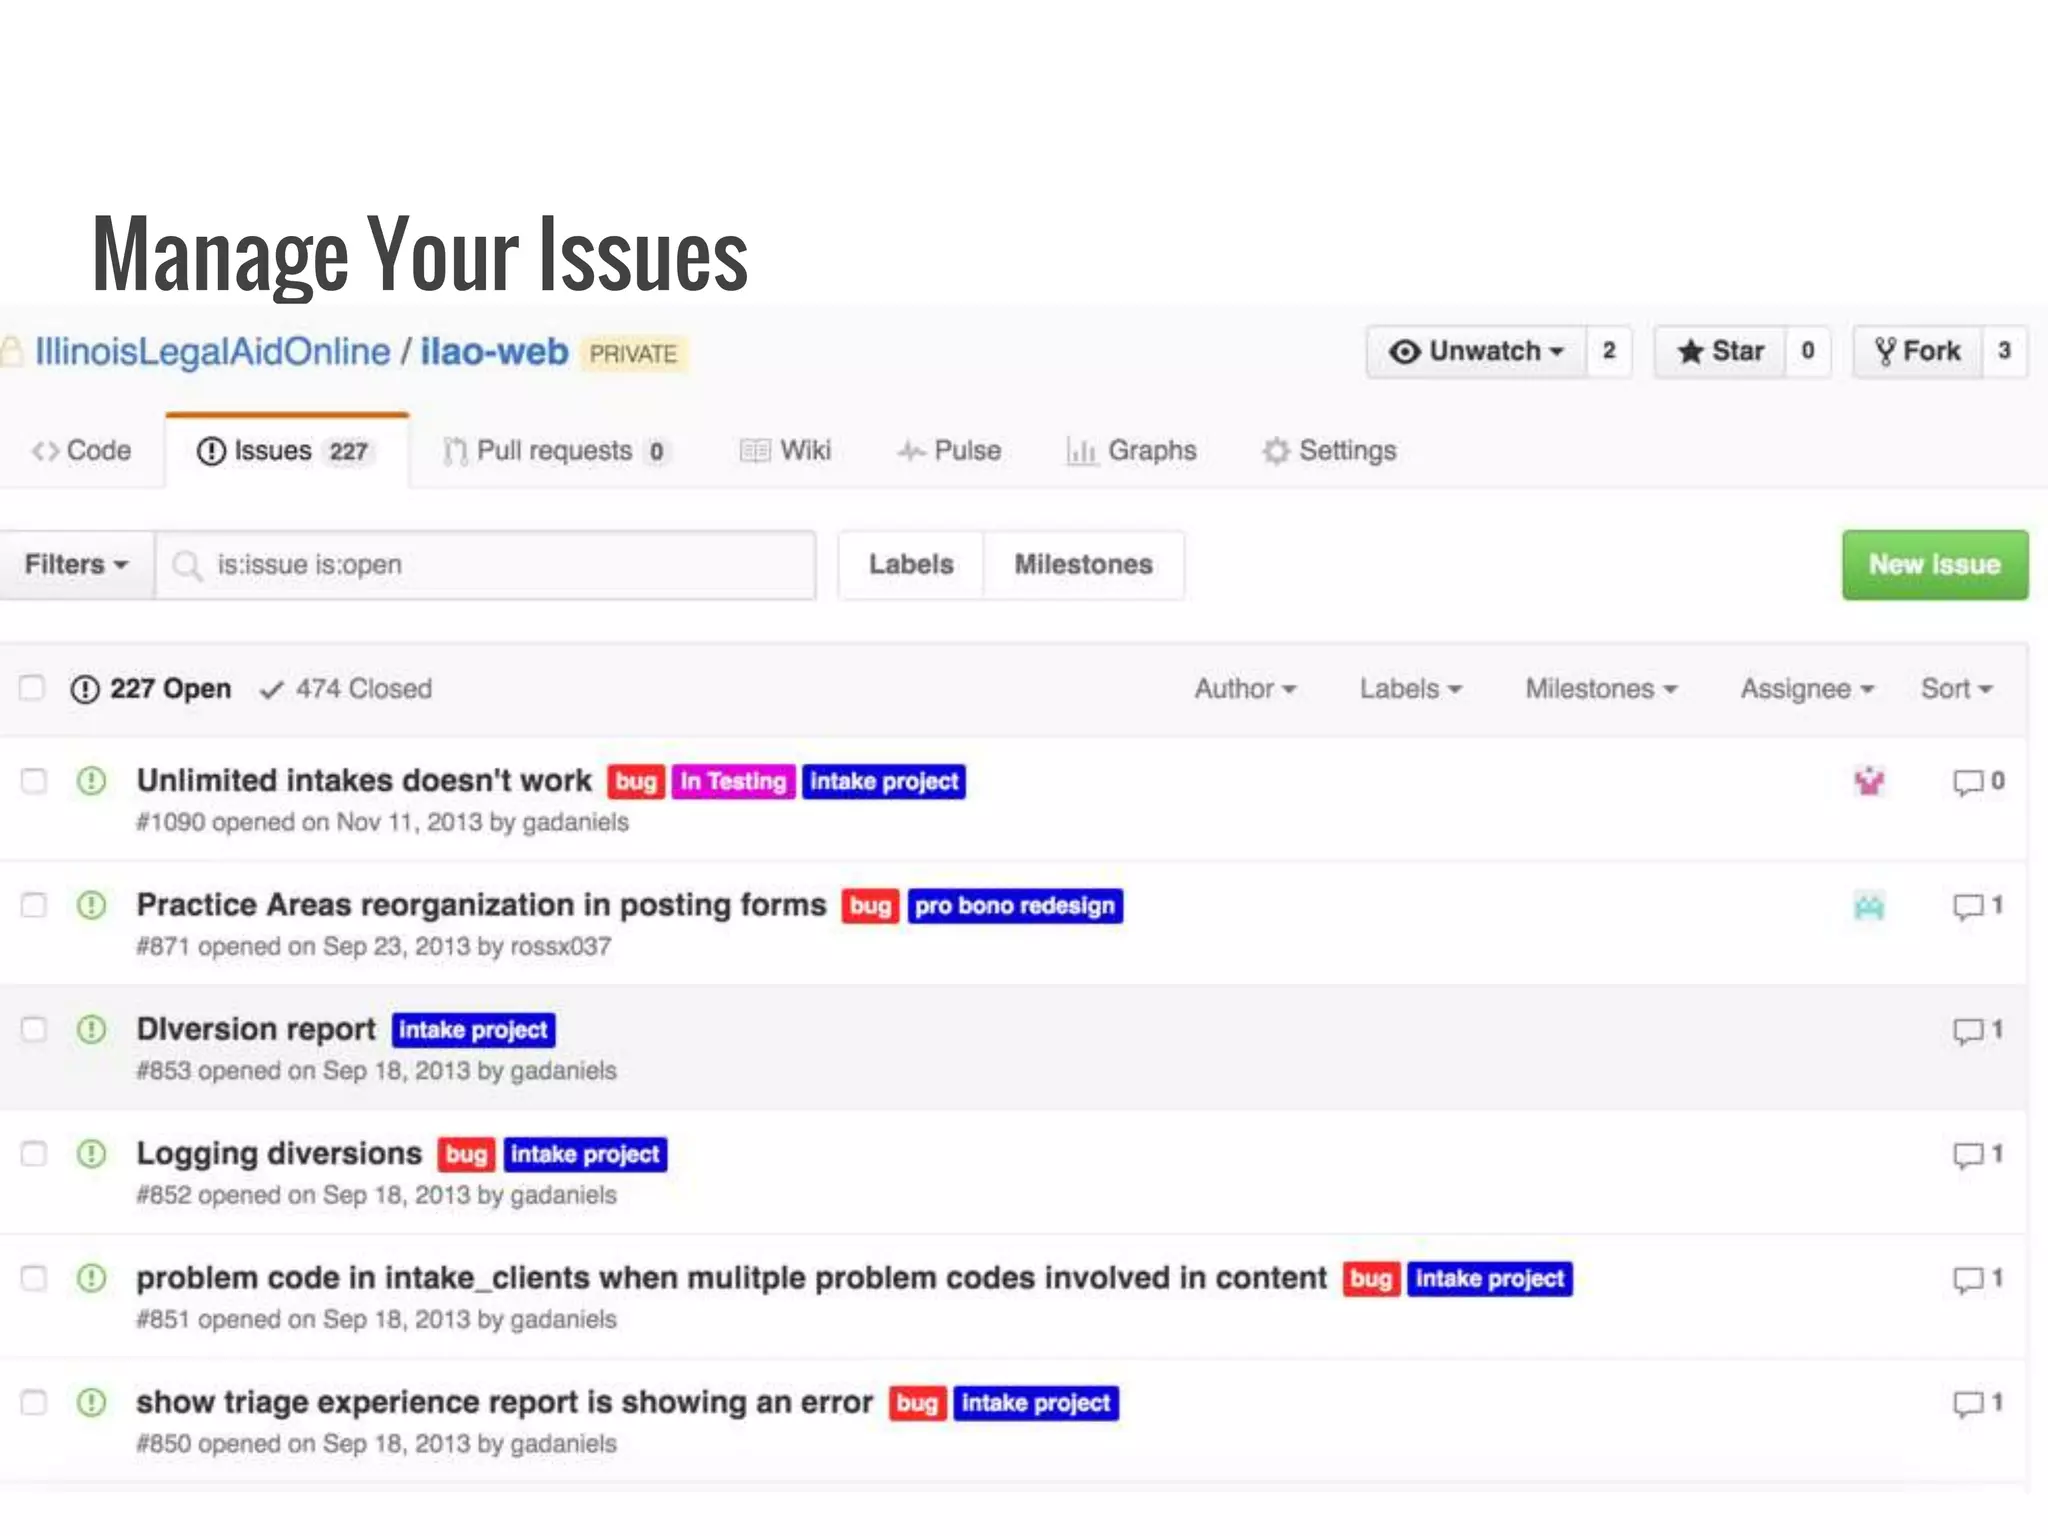Viewport: 2048px width, 1536px height.
Task: Click the pink In Testing label
Action: click(x=733, y=781)
